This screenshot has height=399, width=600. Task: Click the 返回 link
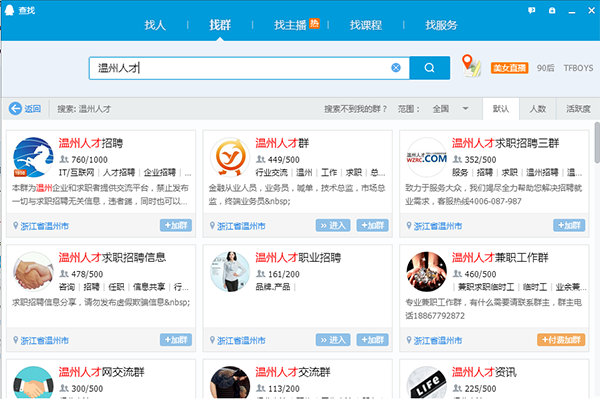pos(33,109)
